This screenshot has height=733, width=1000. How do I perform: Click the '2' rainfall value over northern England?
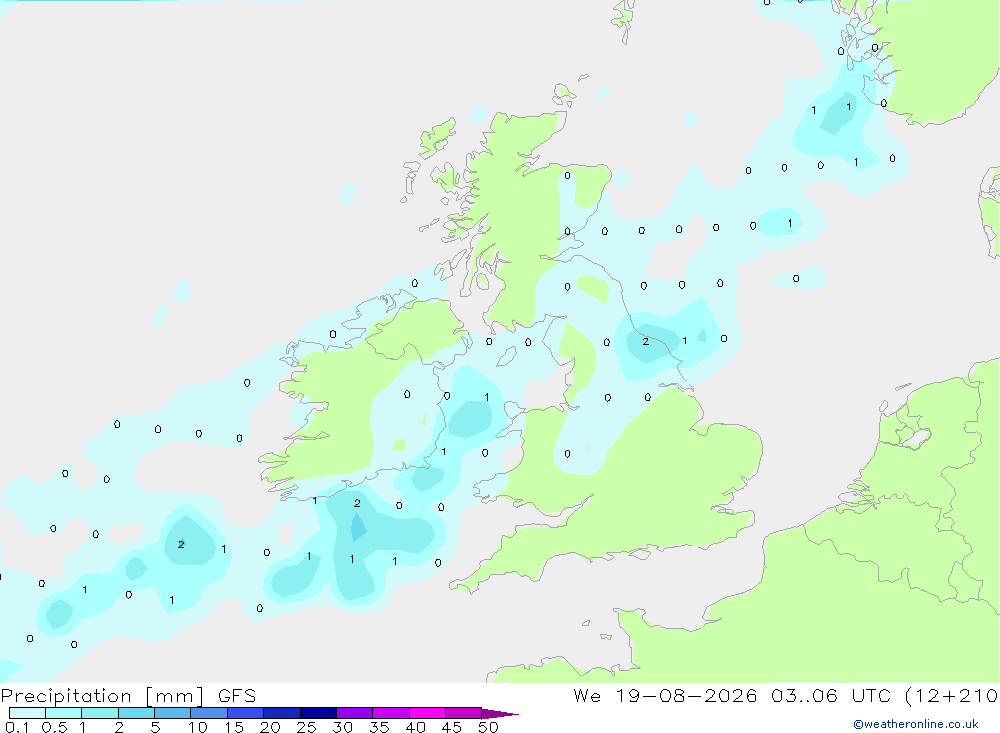click(x=646, y=342)
